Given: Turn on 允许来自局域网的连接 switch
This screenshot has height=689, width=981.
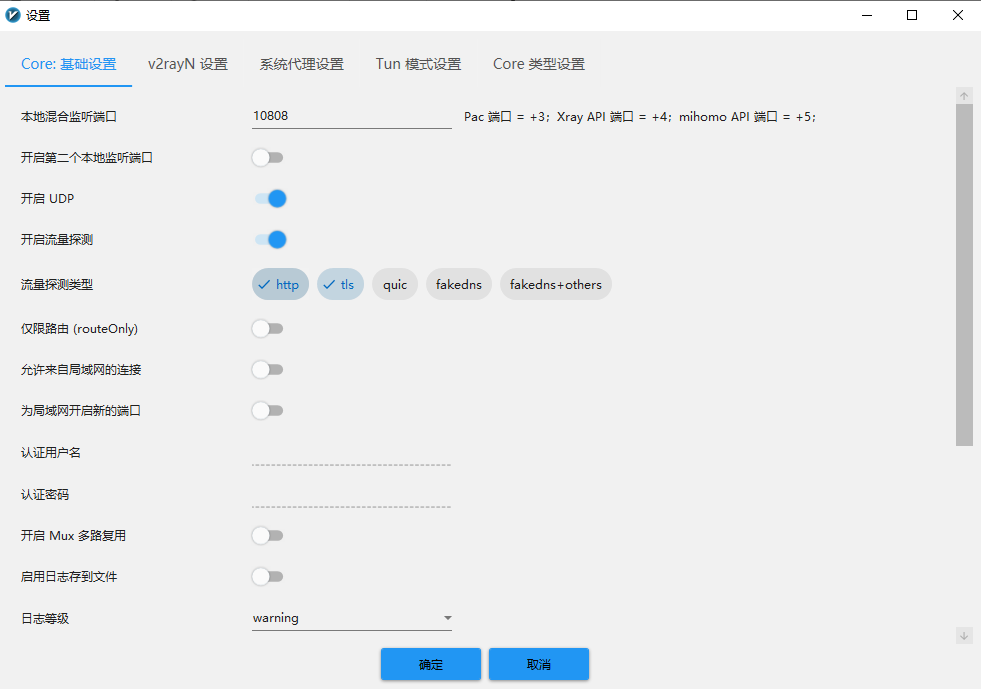Looking at the screenshot, I should click(x=268, y=370).
